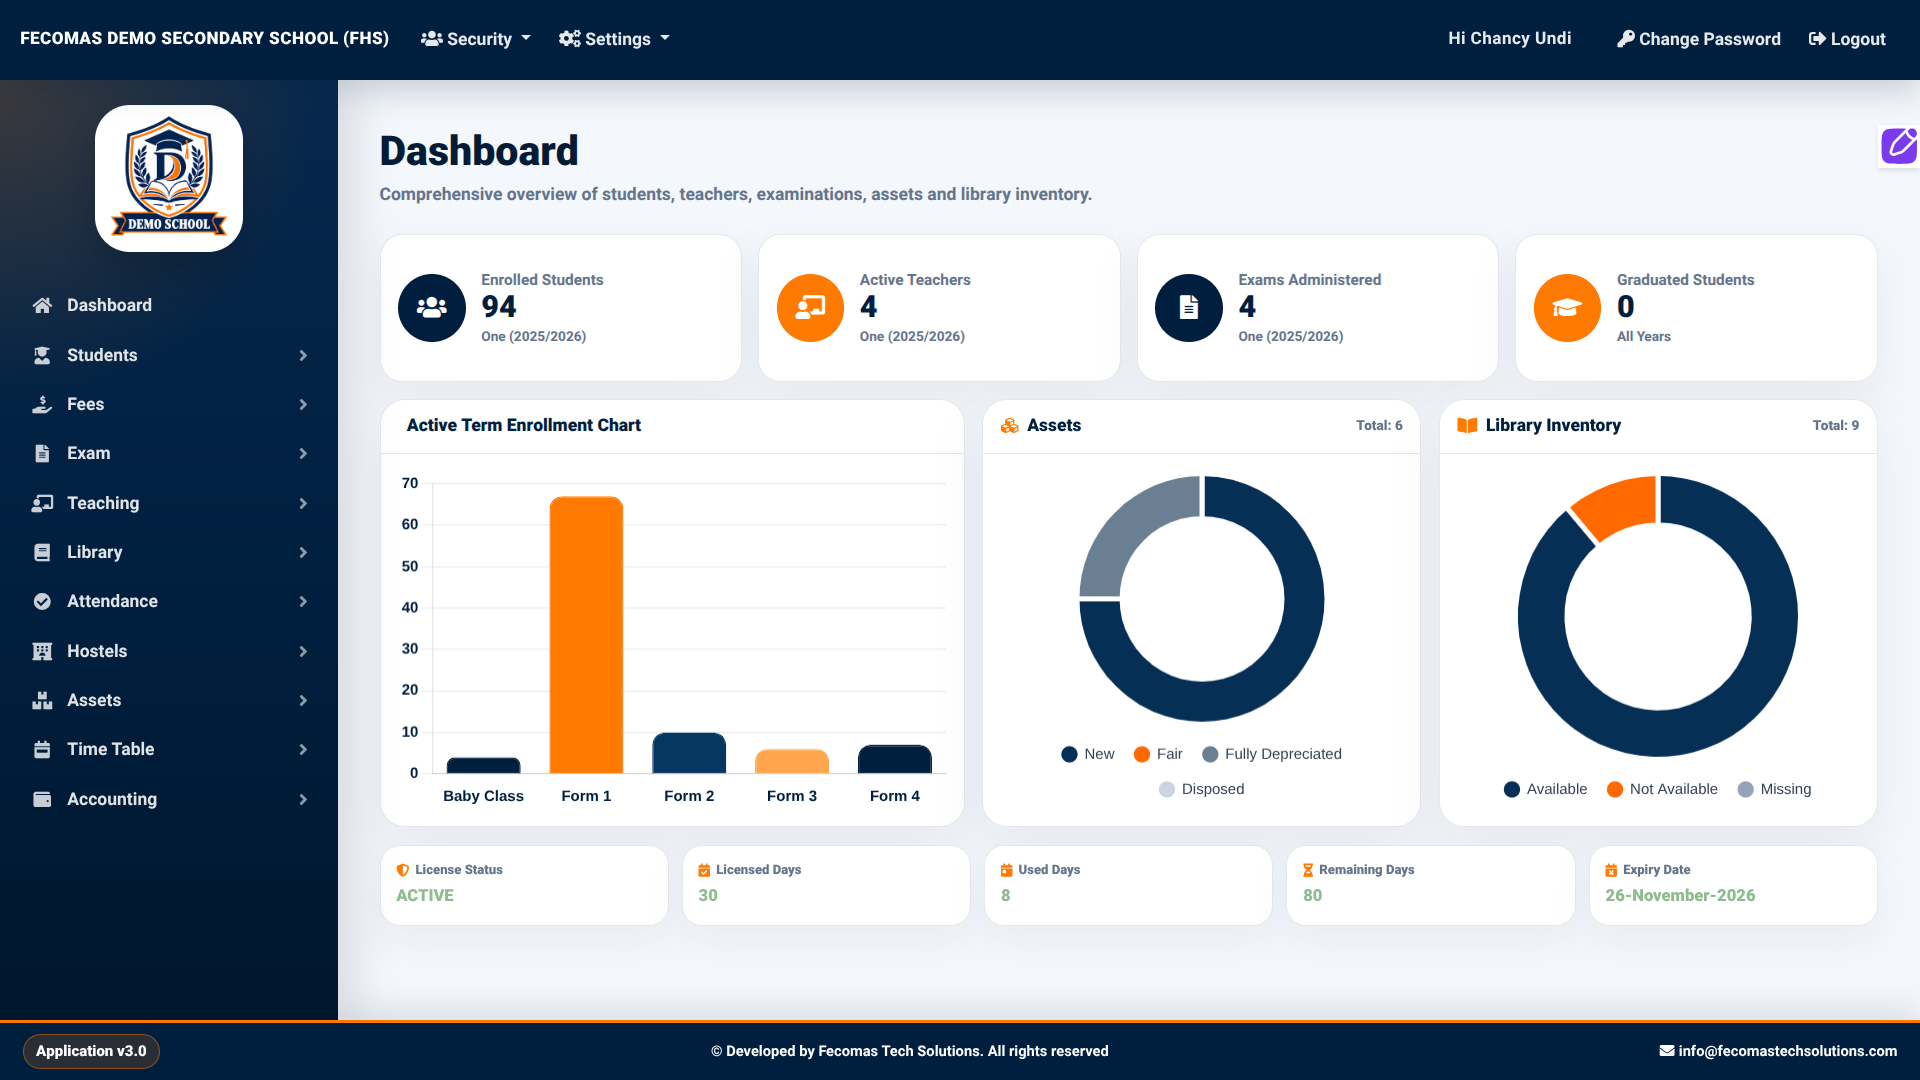The width and height of the screenshot is (1920, 1080).
Task: Toggle Available legend in Library Inventory
Action: click(1546, 789)
